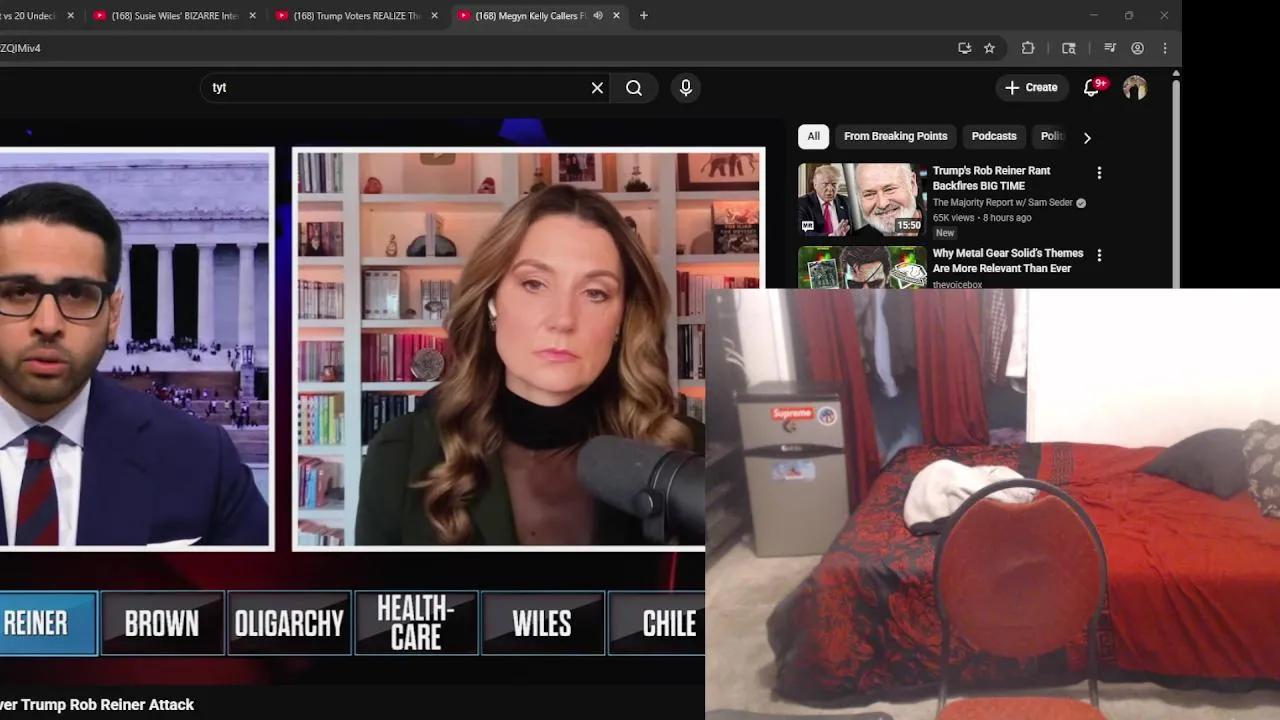Open Trump's Rob Reiner Rant thumbnail
The image size is (1280, 720).
click(862, 199)
